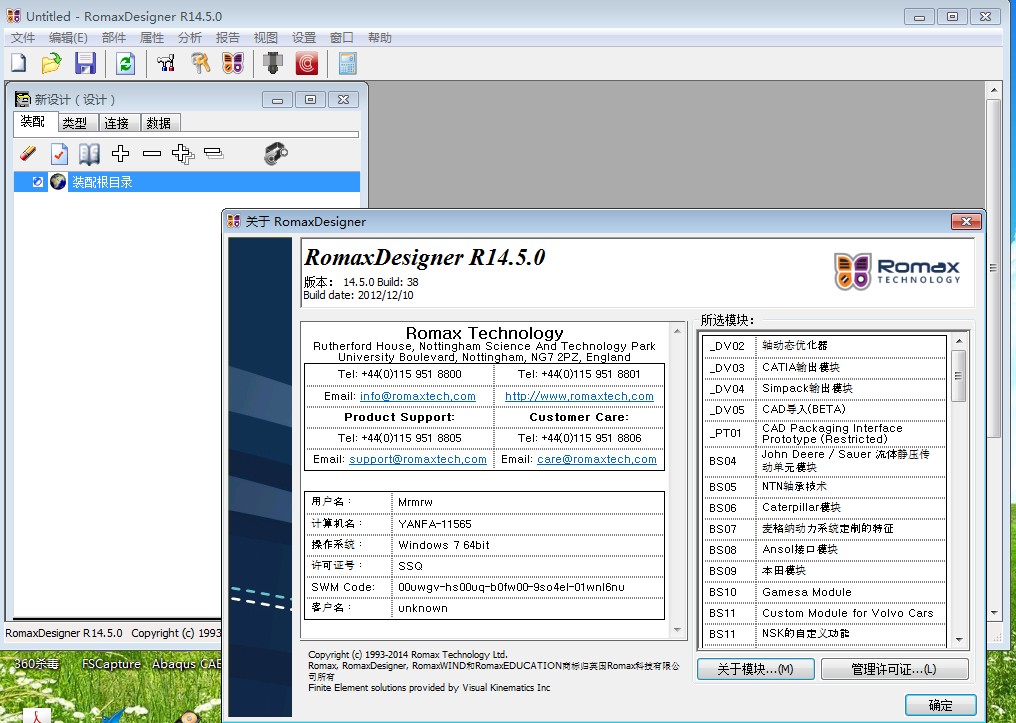Screen dimensions: 1016x723
Task: Open the 编辑(E) menu
Action: point(68,38)
